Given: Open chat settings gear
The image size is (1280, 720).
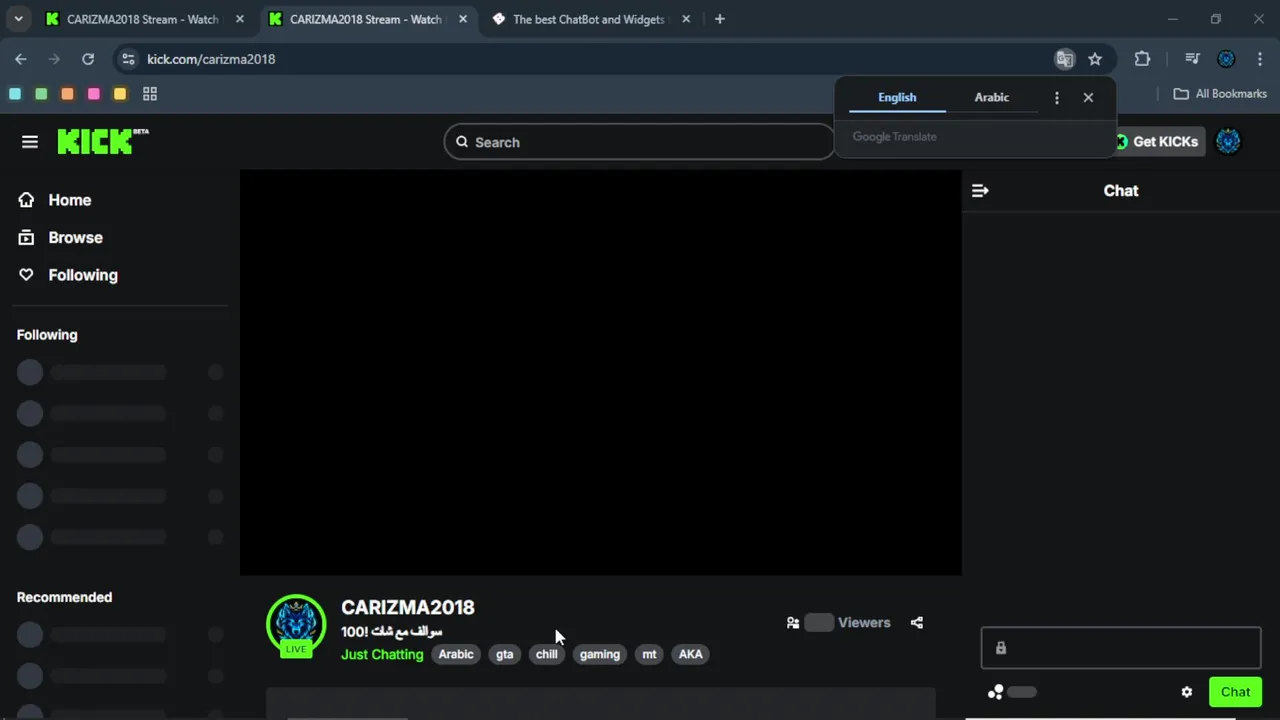Looking at the screenshot, I should (x=1187, y=692).
